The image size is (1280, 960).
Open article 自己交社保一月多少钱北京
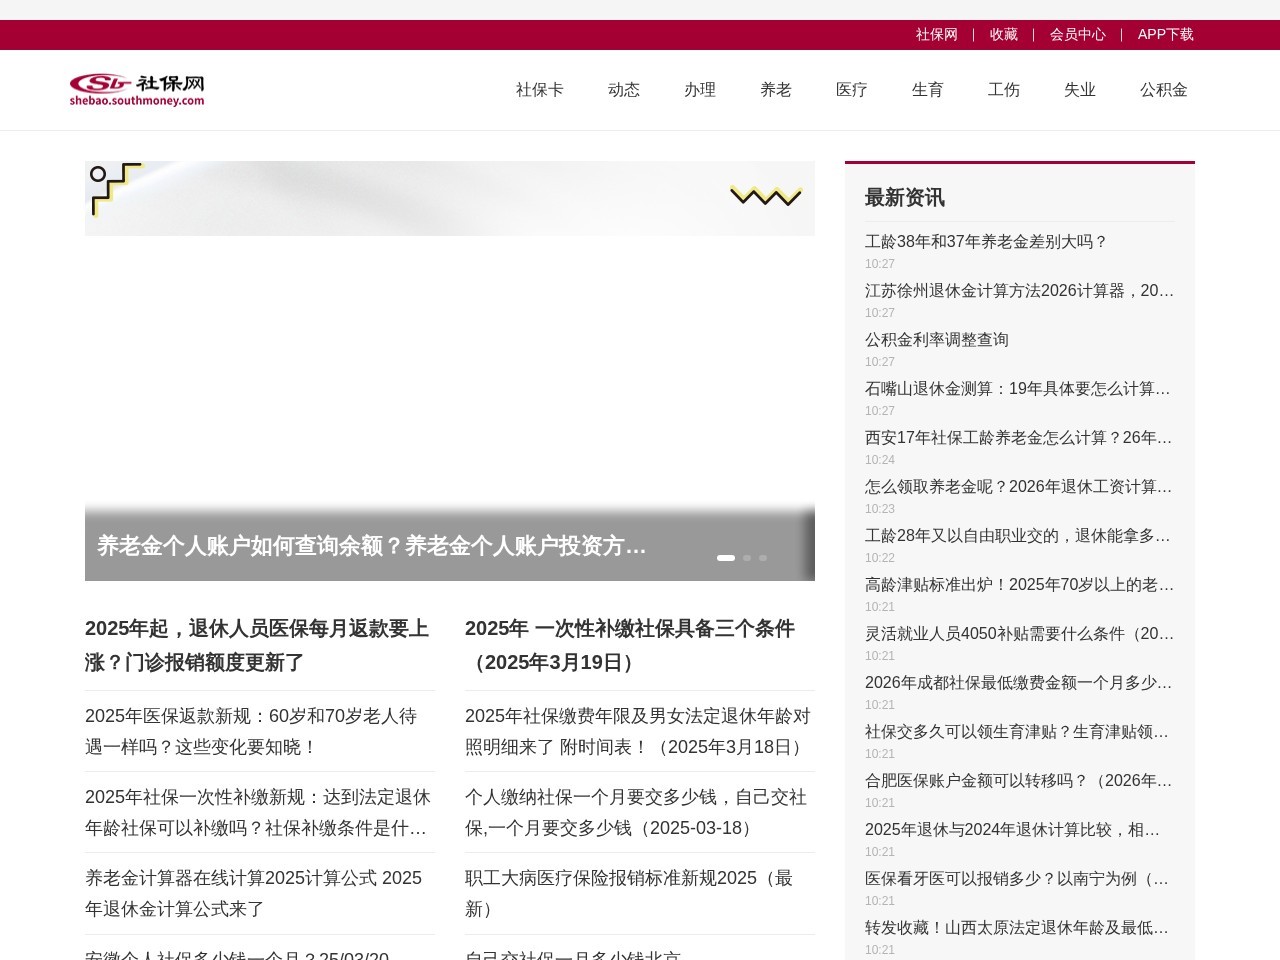[573, 953]
